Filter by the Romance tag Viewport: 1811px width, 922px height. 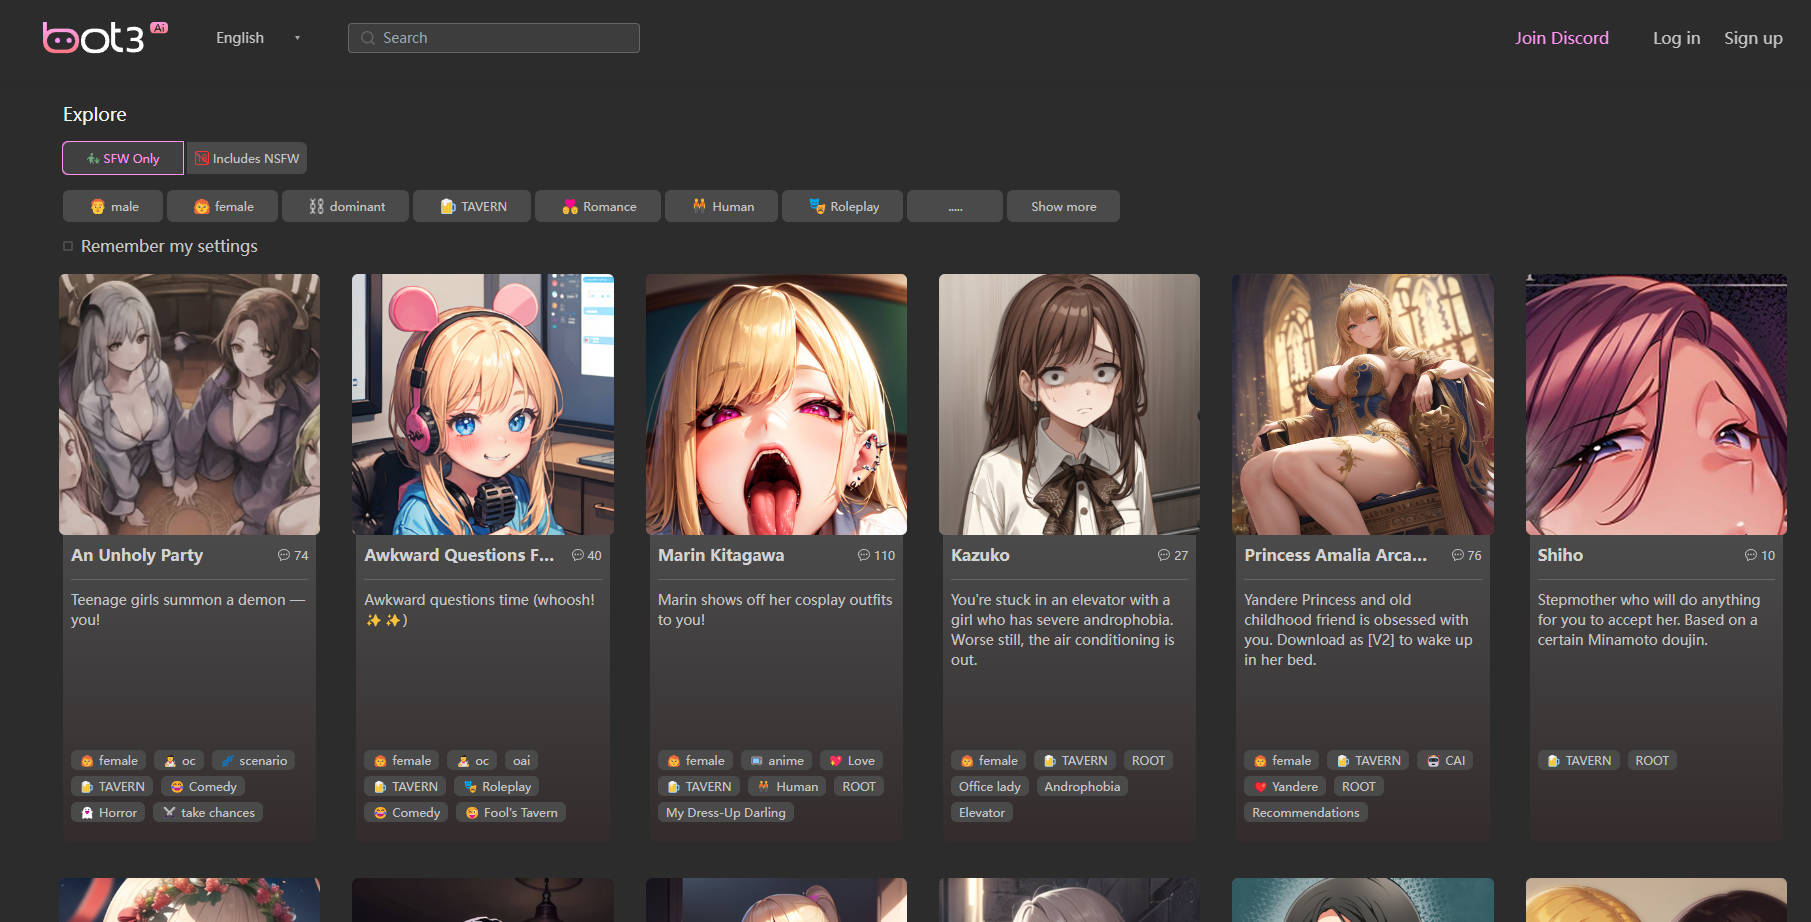tap(598, 206)
